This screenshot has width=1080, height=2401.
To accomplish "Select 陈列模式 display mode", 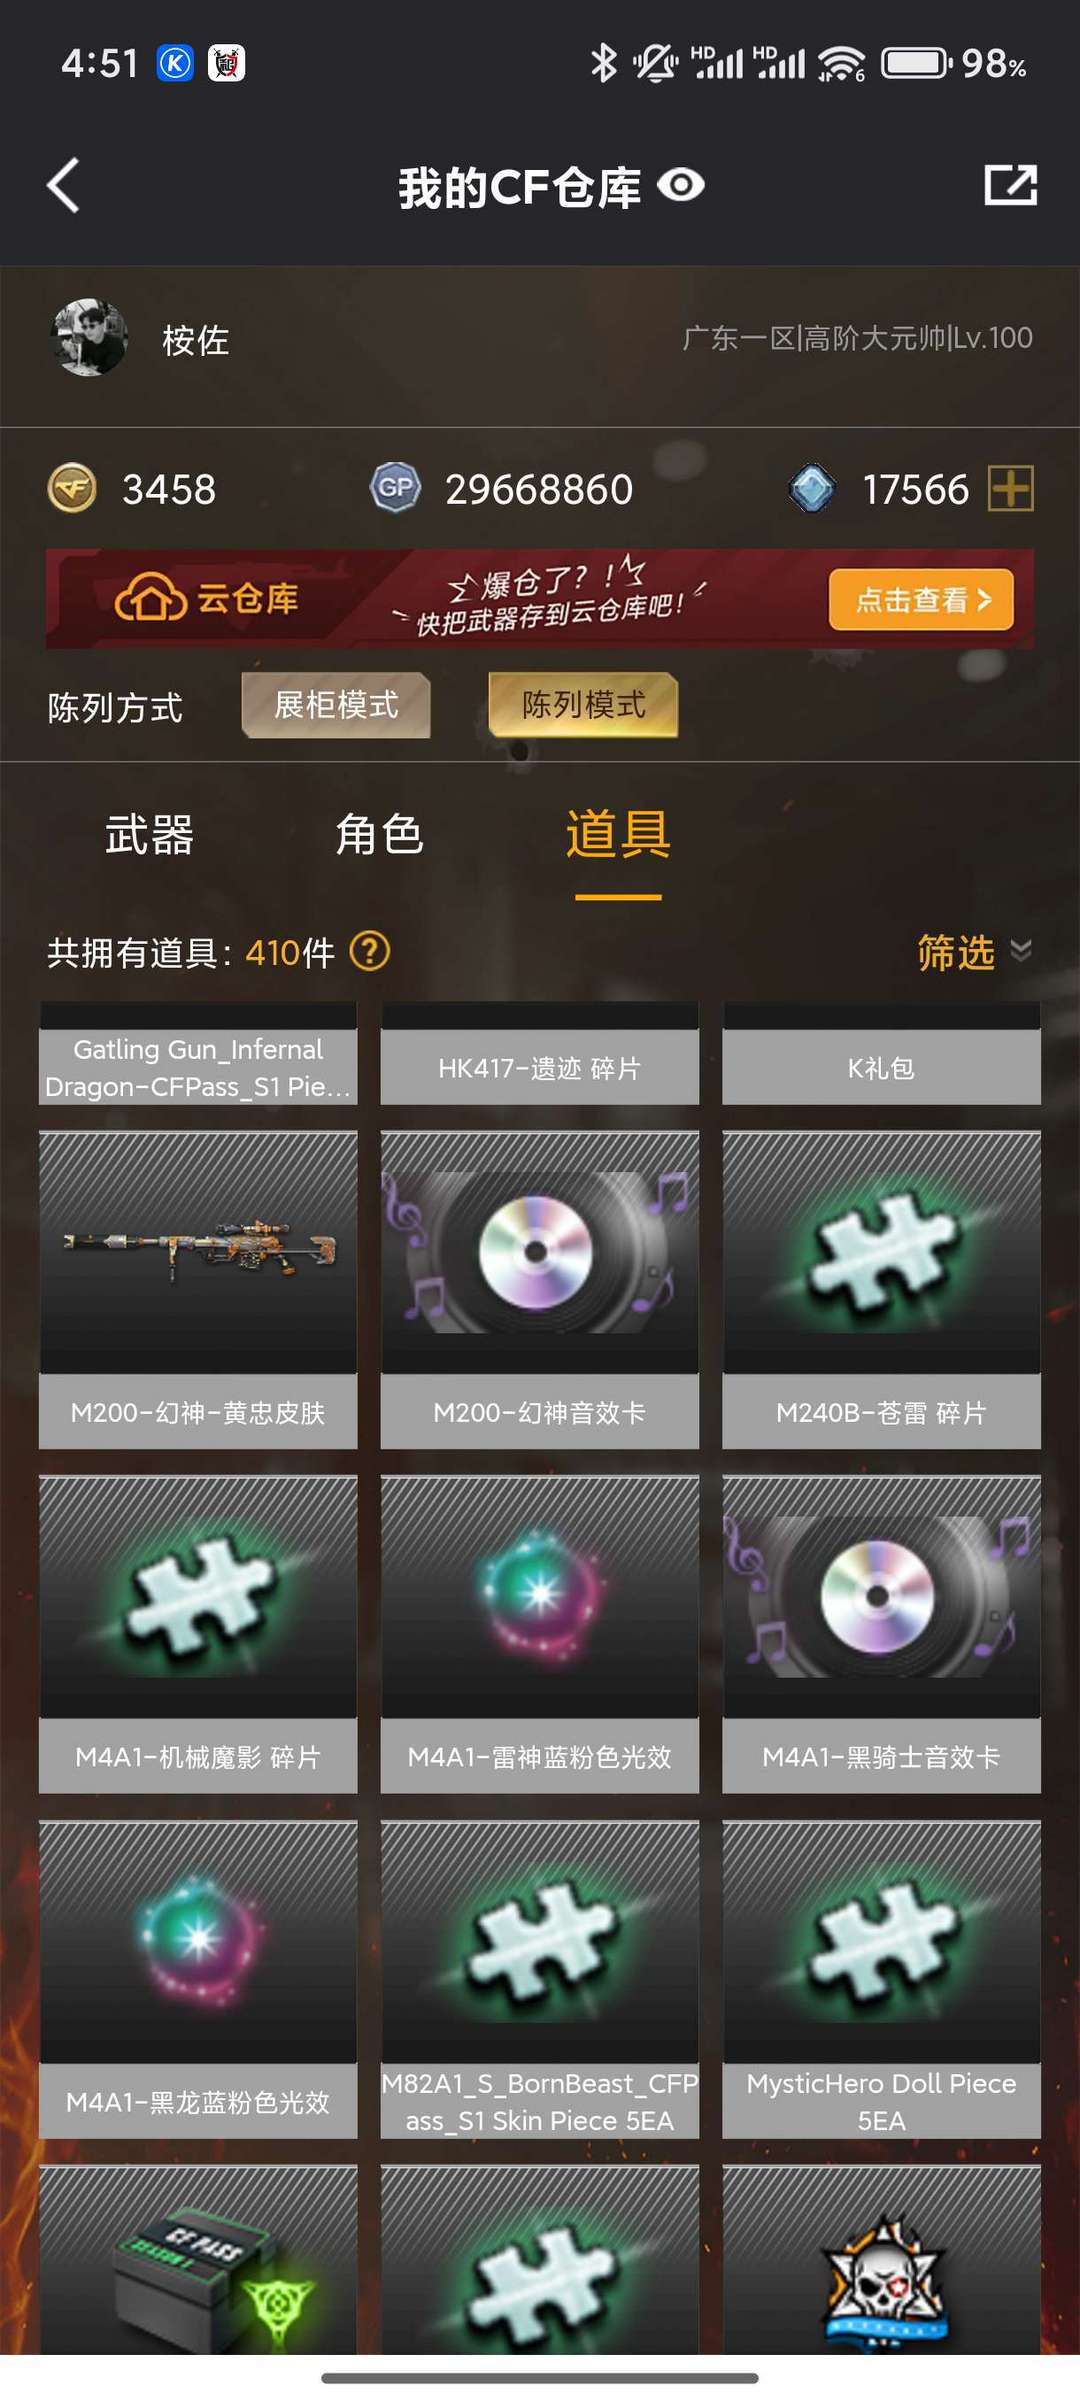I will (583, 705).
